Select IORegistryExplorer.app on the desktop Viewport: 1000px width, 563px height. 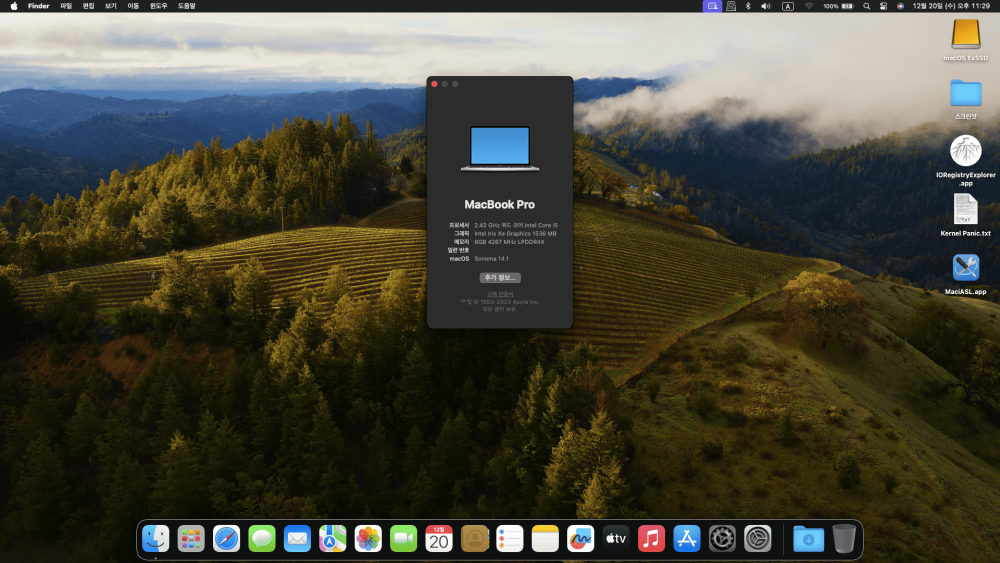tap(966, 151)
